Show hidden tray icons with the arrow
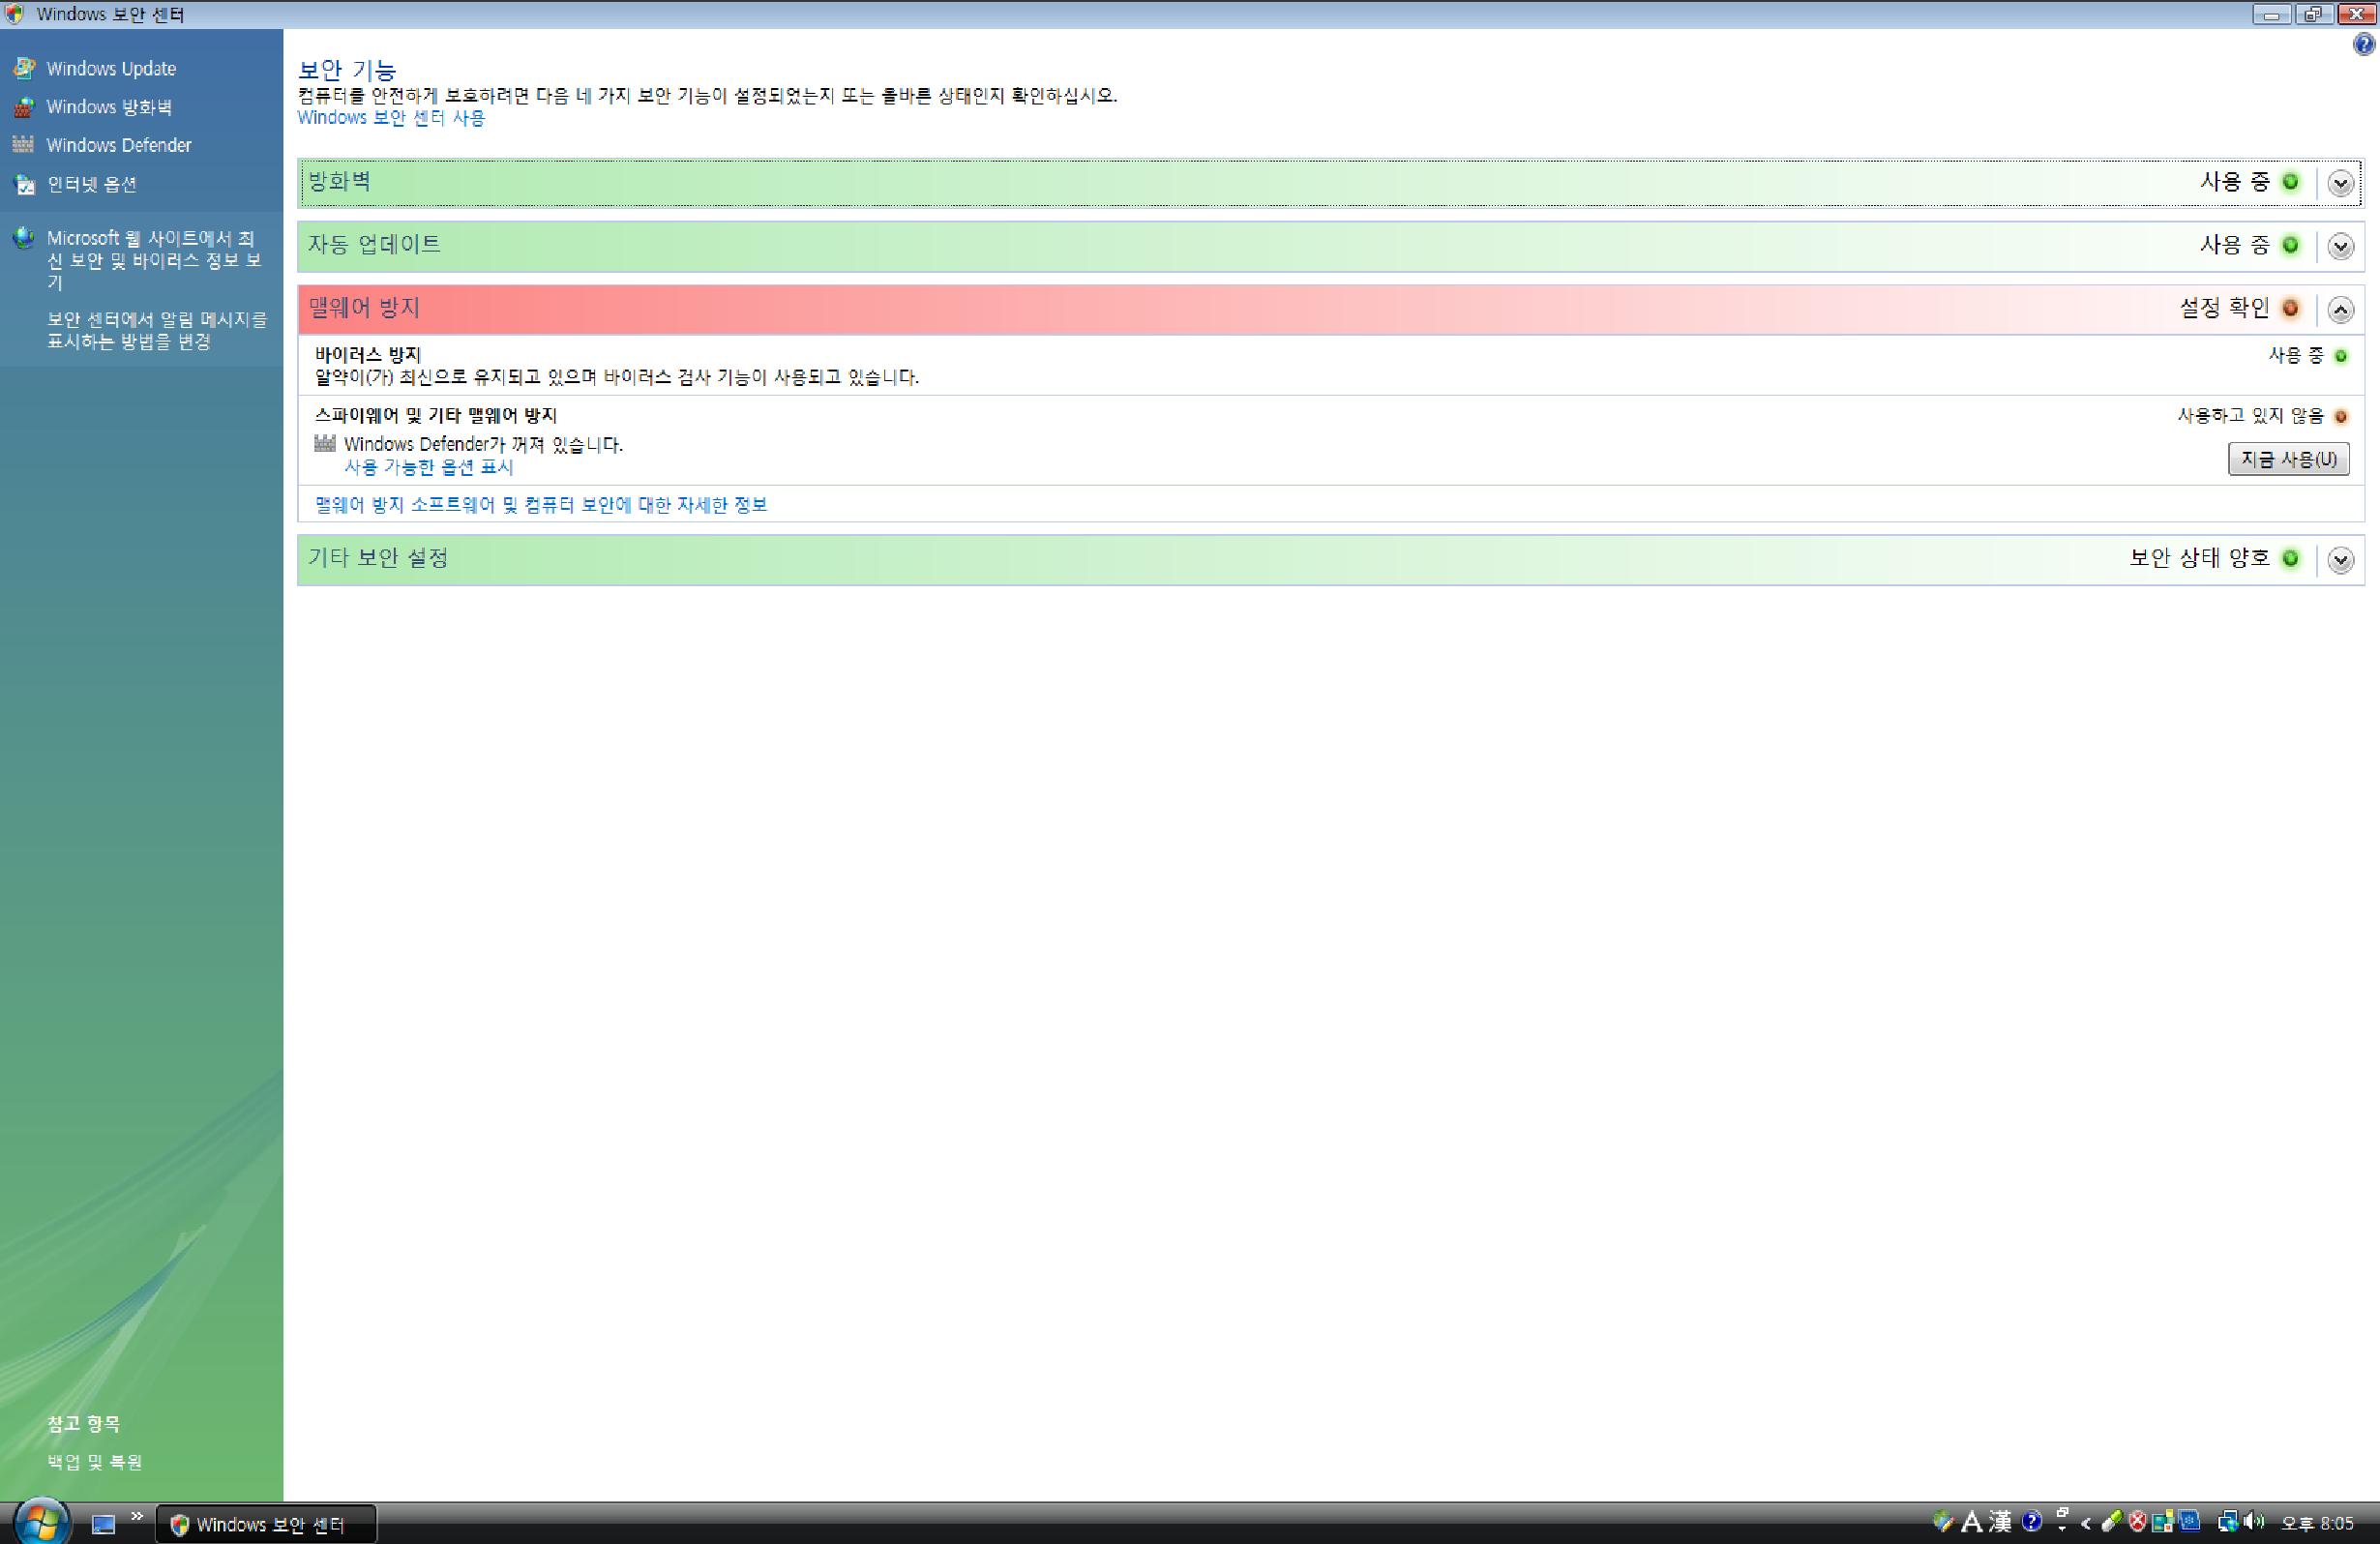2380x1544 pixels. tap(2086, 1524)
